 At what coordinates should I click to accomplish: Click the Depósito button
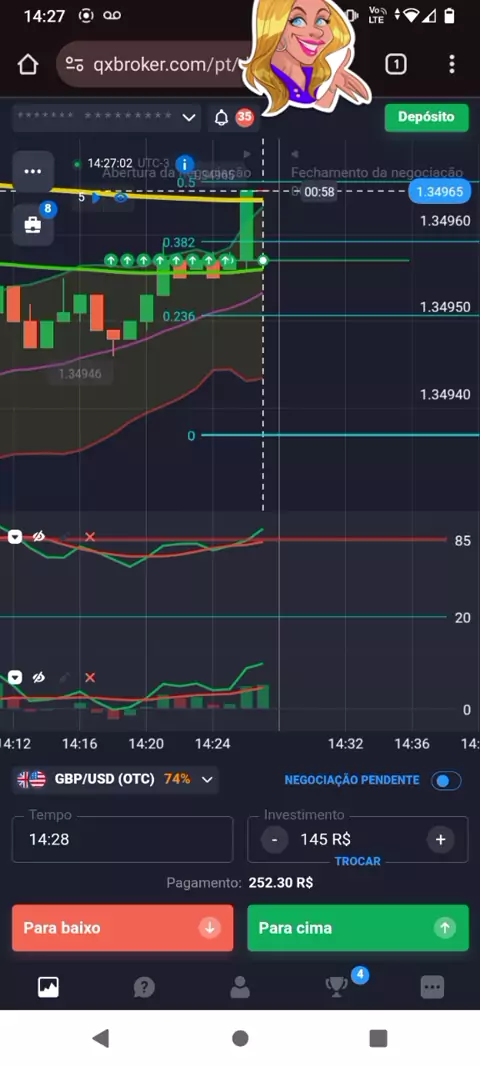click(426, 117)
